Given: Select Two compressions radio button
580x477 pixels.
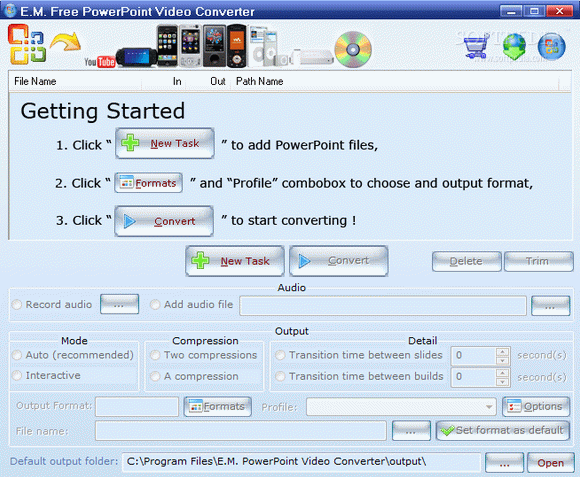Looking at the screenshot, I should click(155, 355).
